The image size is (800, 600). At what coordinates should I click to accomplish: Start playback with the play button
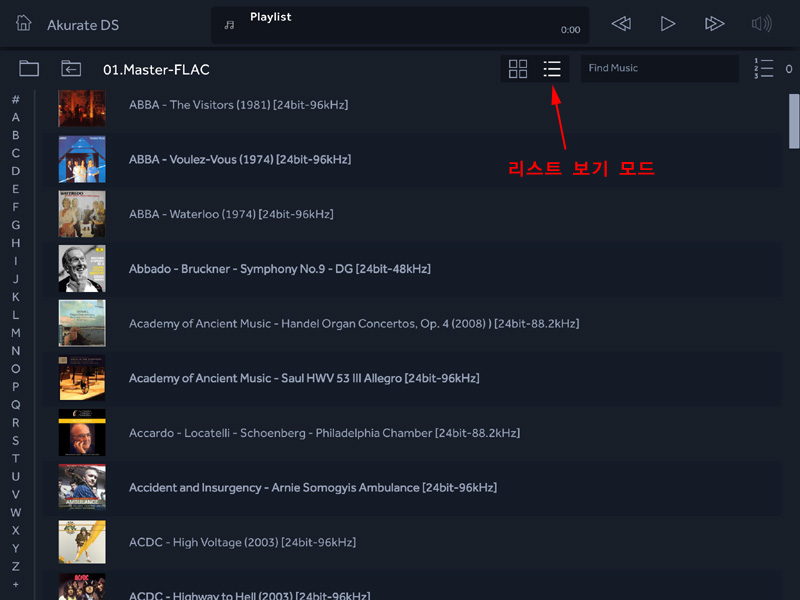667,24
